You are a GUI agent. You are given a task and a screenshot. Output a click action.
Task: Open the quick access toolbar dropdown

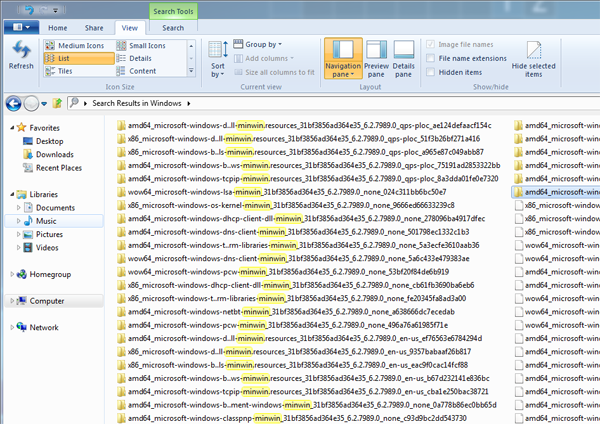tap(55, 11)
